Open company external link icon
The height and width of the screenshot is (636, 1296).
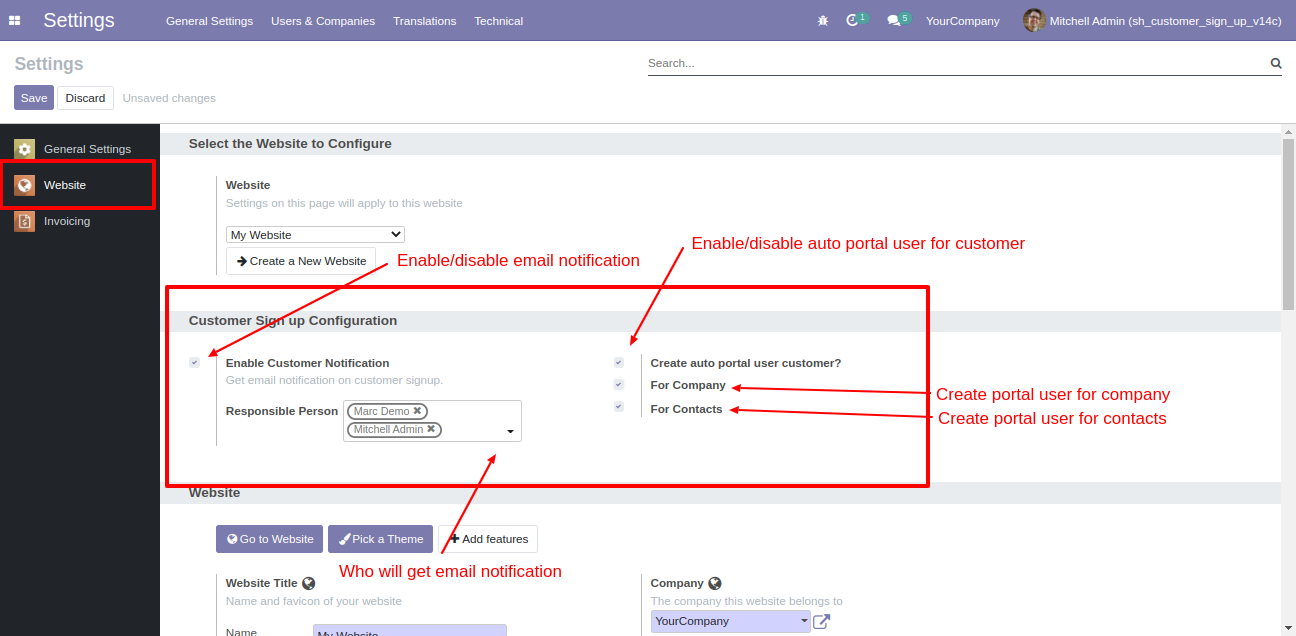821,622
